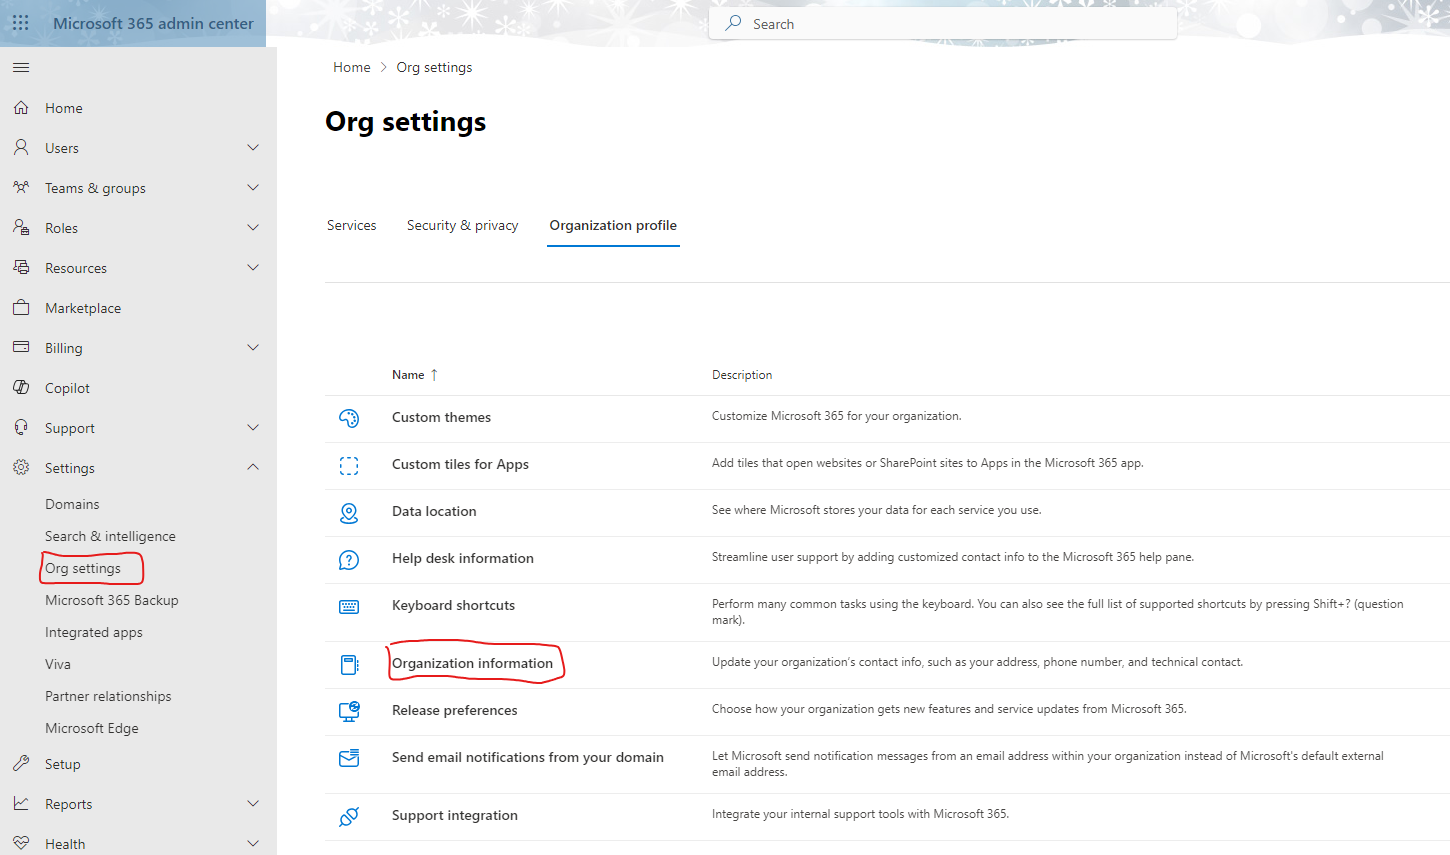Switch to the Services tab
This screenshot has width=1450, height=855.
pos(352,225)
